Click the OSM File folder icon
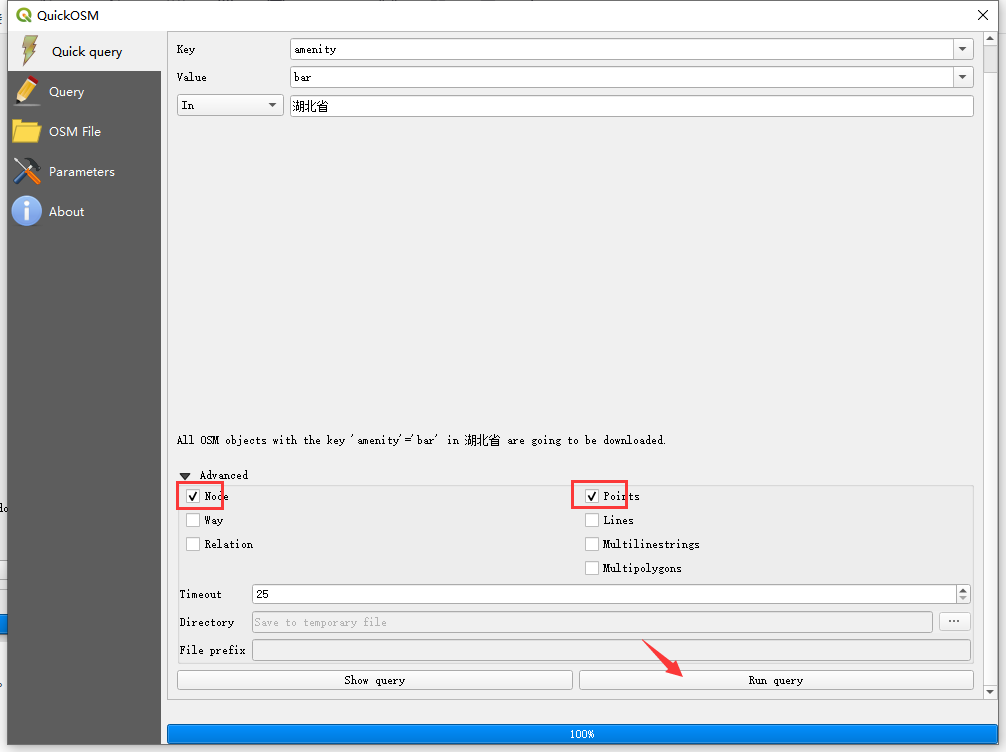Viewport: 1006px width, 752px height. pos(26,132)
